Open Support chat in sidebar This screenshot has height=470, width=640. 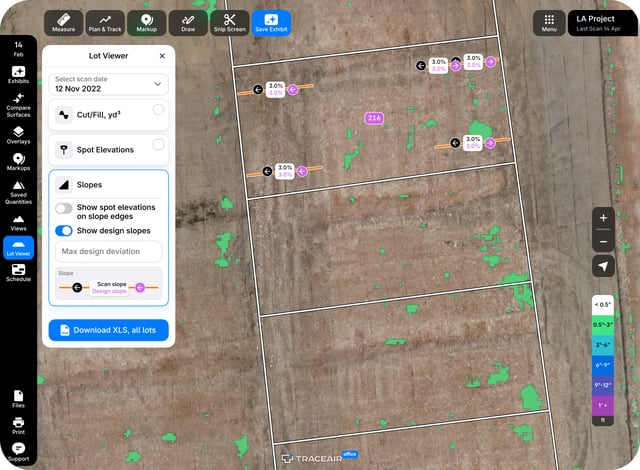point(18,452)
